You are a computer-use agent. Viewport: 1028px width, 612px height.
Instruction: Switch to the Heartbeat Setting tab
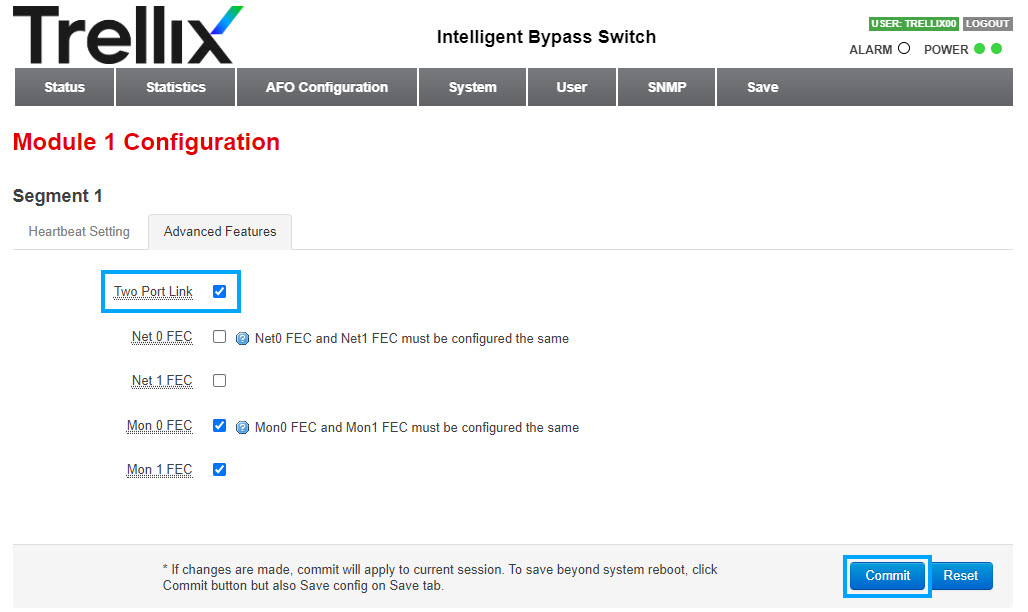(79, 232)
